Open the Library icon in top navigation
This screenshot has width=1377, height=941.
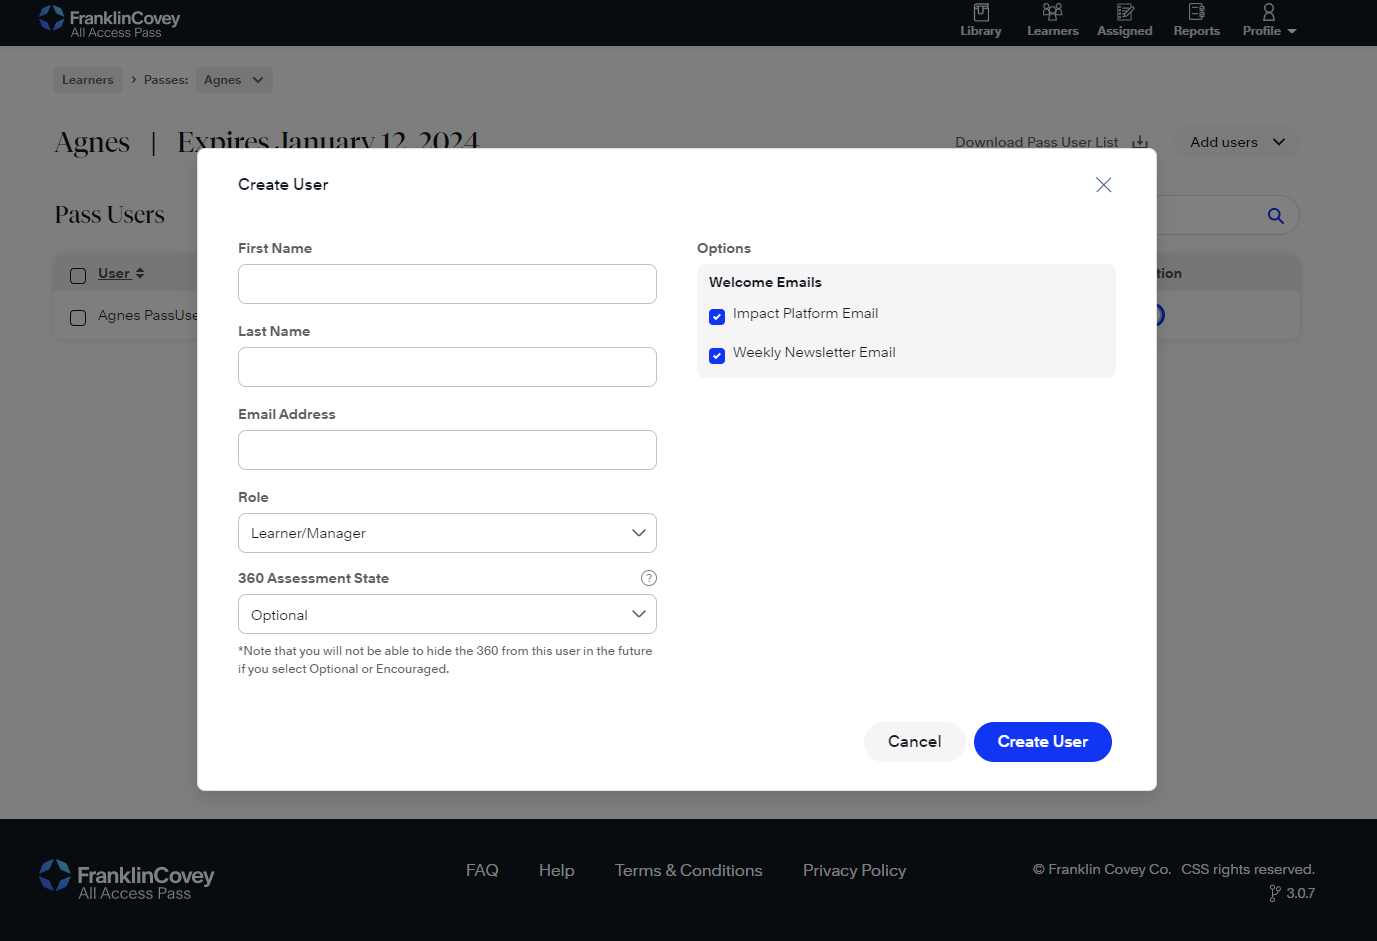(980, 13)
